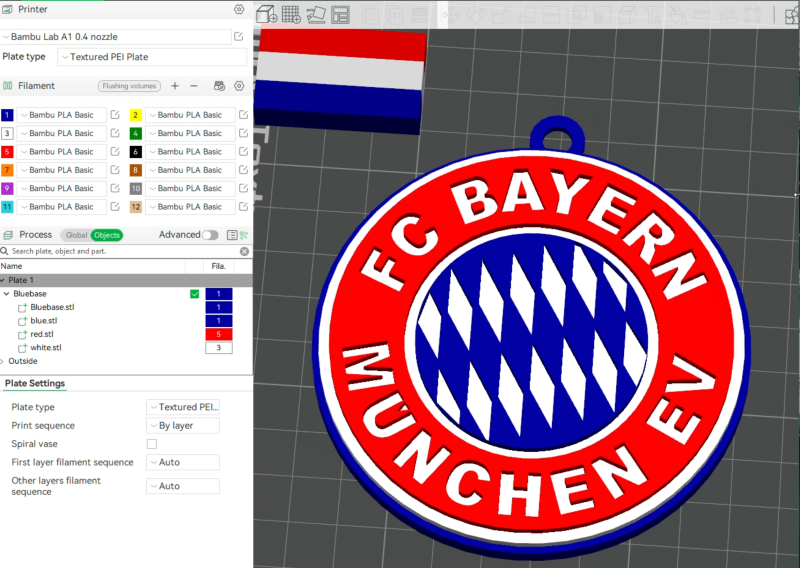Select the Plate Settings tab
The image size is (800, 568).
pos(35,383)
